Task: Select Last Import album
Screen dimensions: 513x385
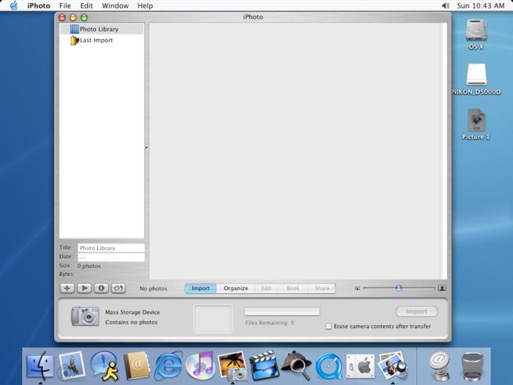Action: coord(102,40)
